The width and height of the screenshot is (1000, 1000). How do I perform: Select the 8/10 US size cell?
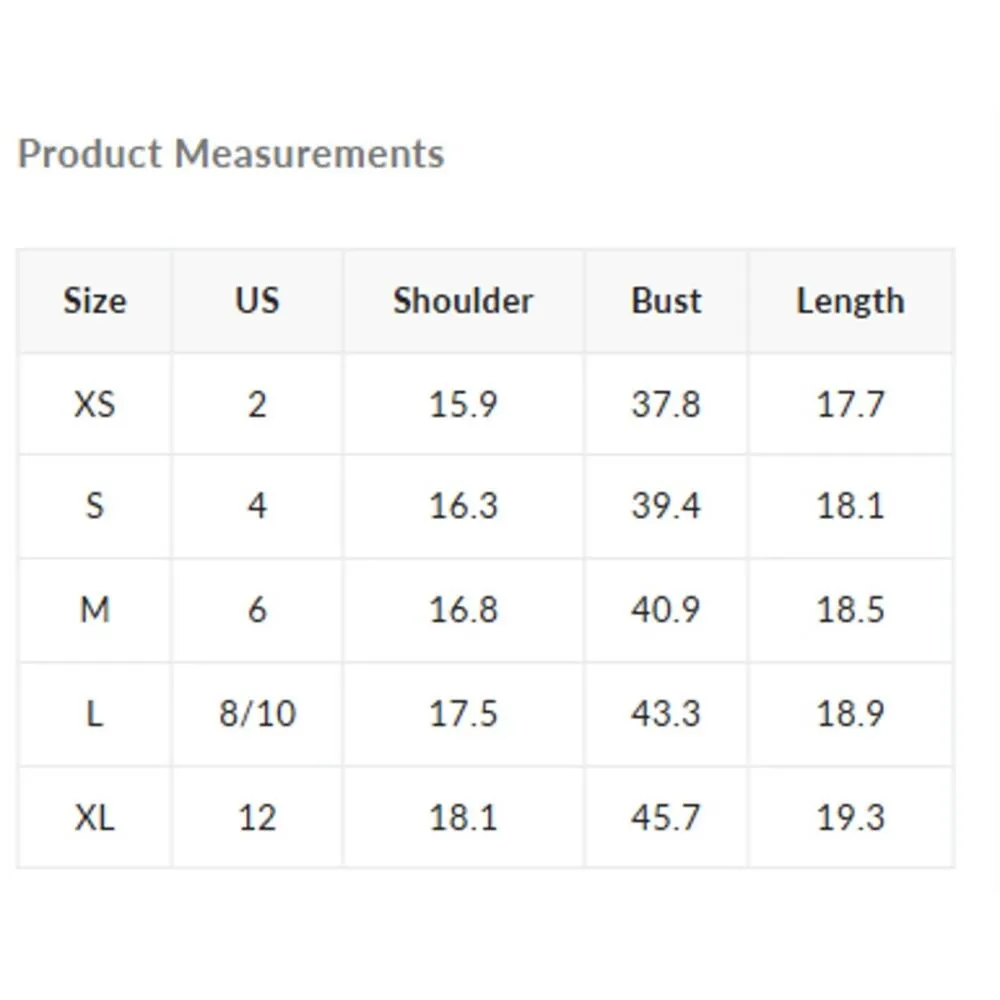257,713
